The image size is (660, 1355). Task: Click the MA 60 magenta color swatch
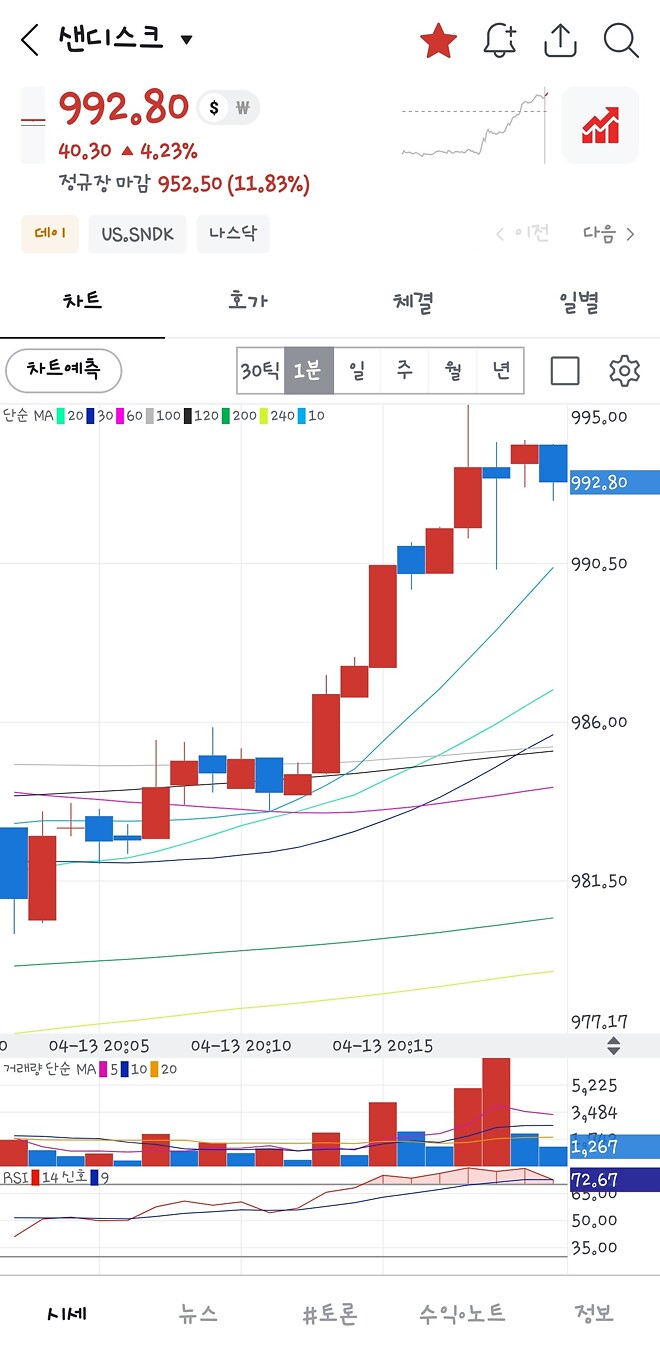(x=120, y=415)
